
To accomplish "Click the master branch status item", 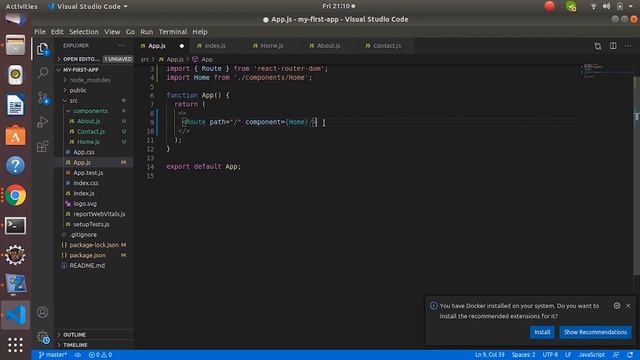I will (x=52, y=355).
